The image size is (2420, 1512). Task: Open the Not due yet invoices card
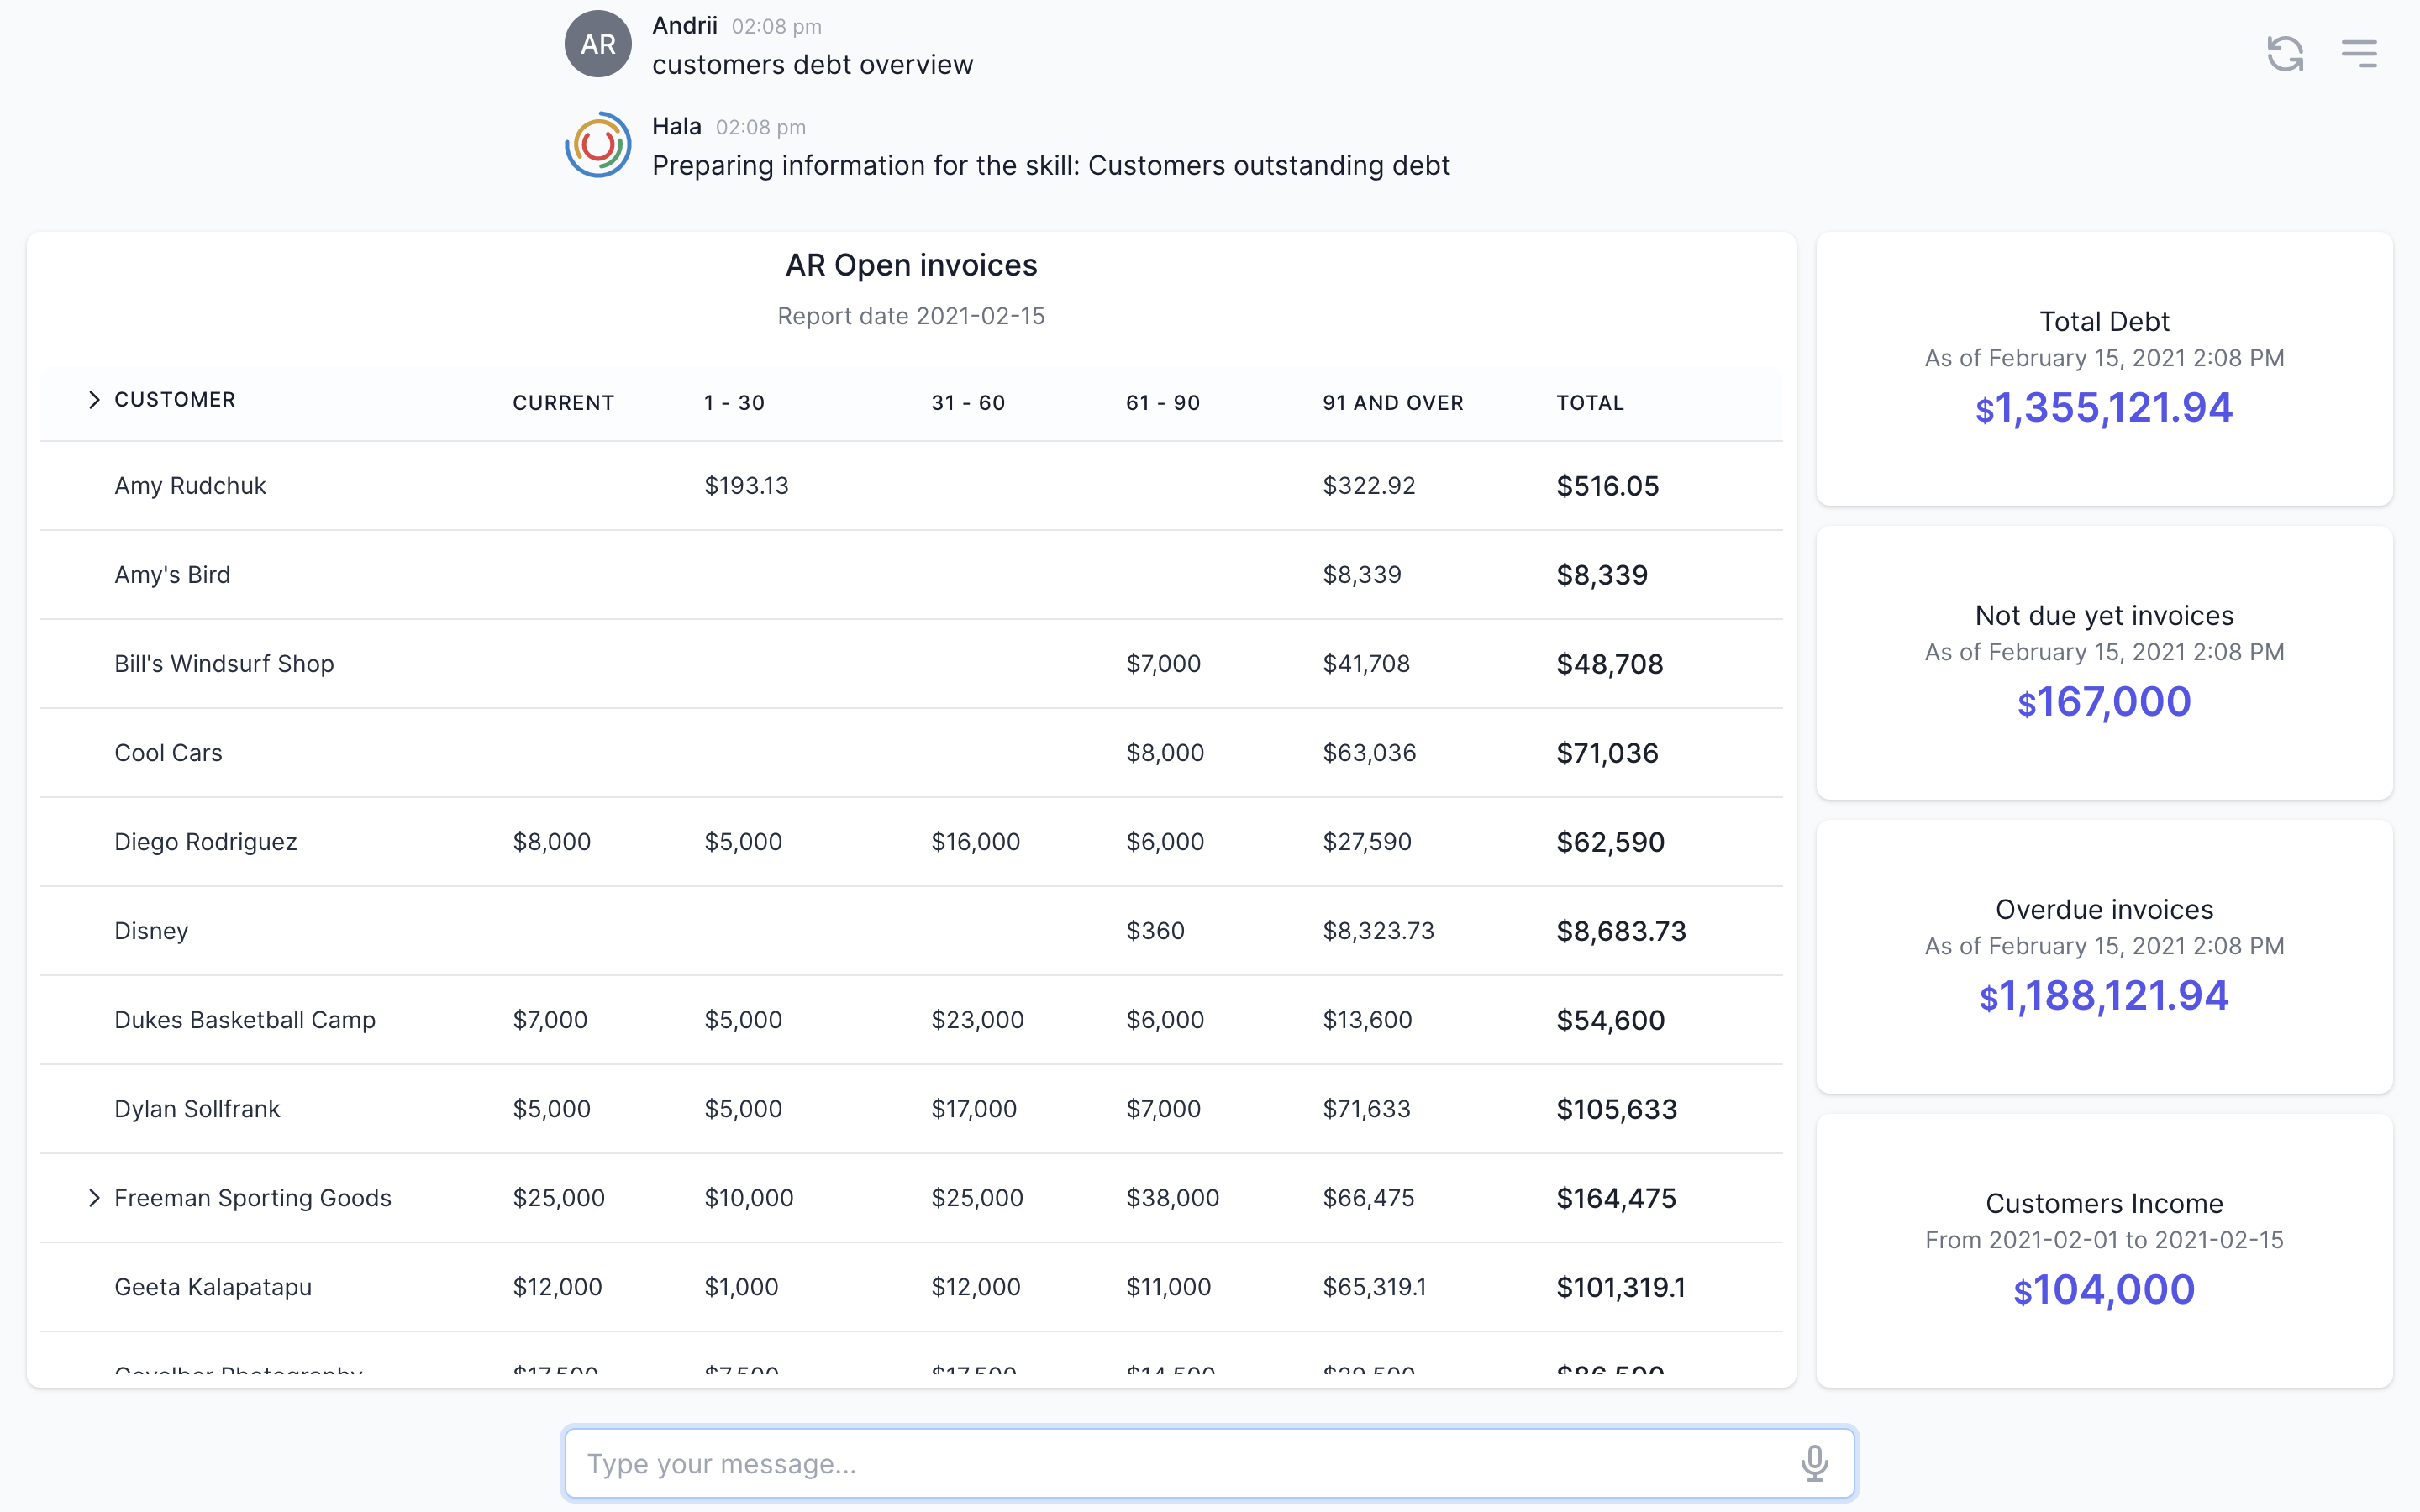[2104, 663]
